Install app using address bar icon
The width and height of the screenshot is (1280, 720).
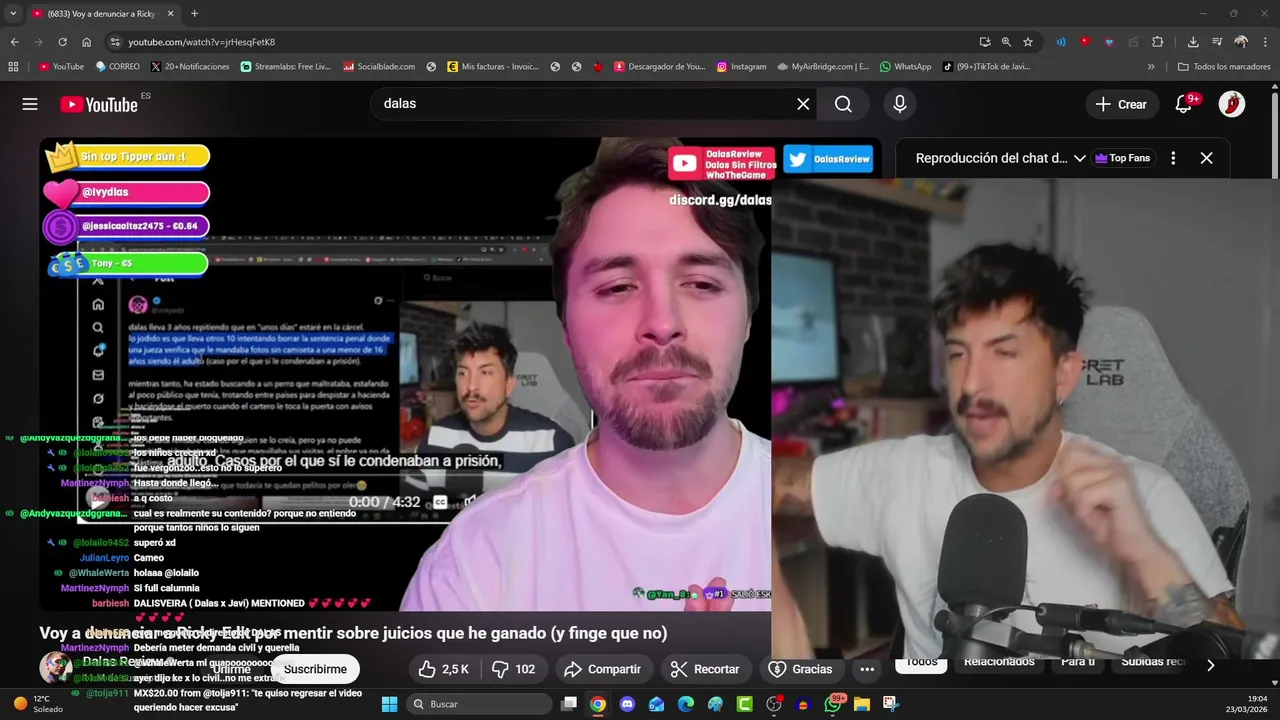pyautogui.click(x=985, y=42)
